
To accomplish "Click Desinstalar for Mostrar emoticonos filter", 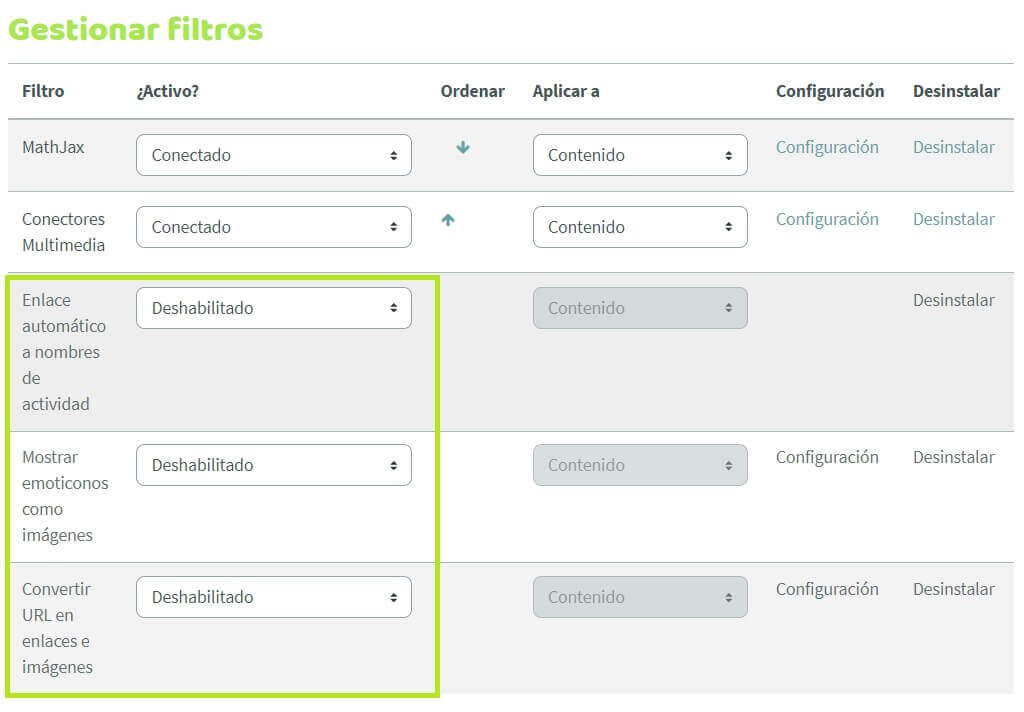I will pos(953,457).
